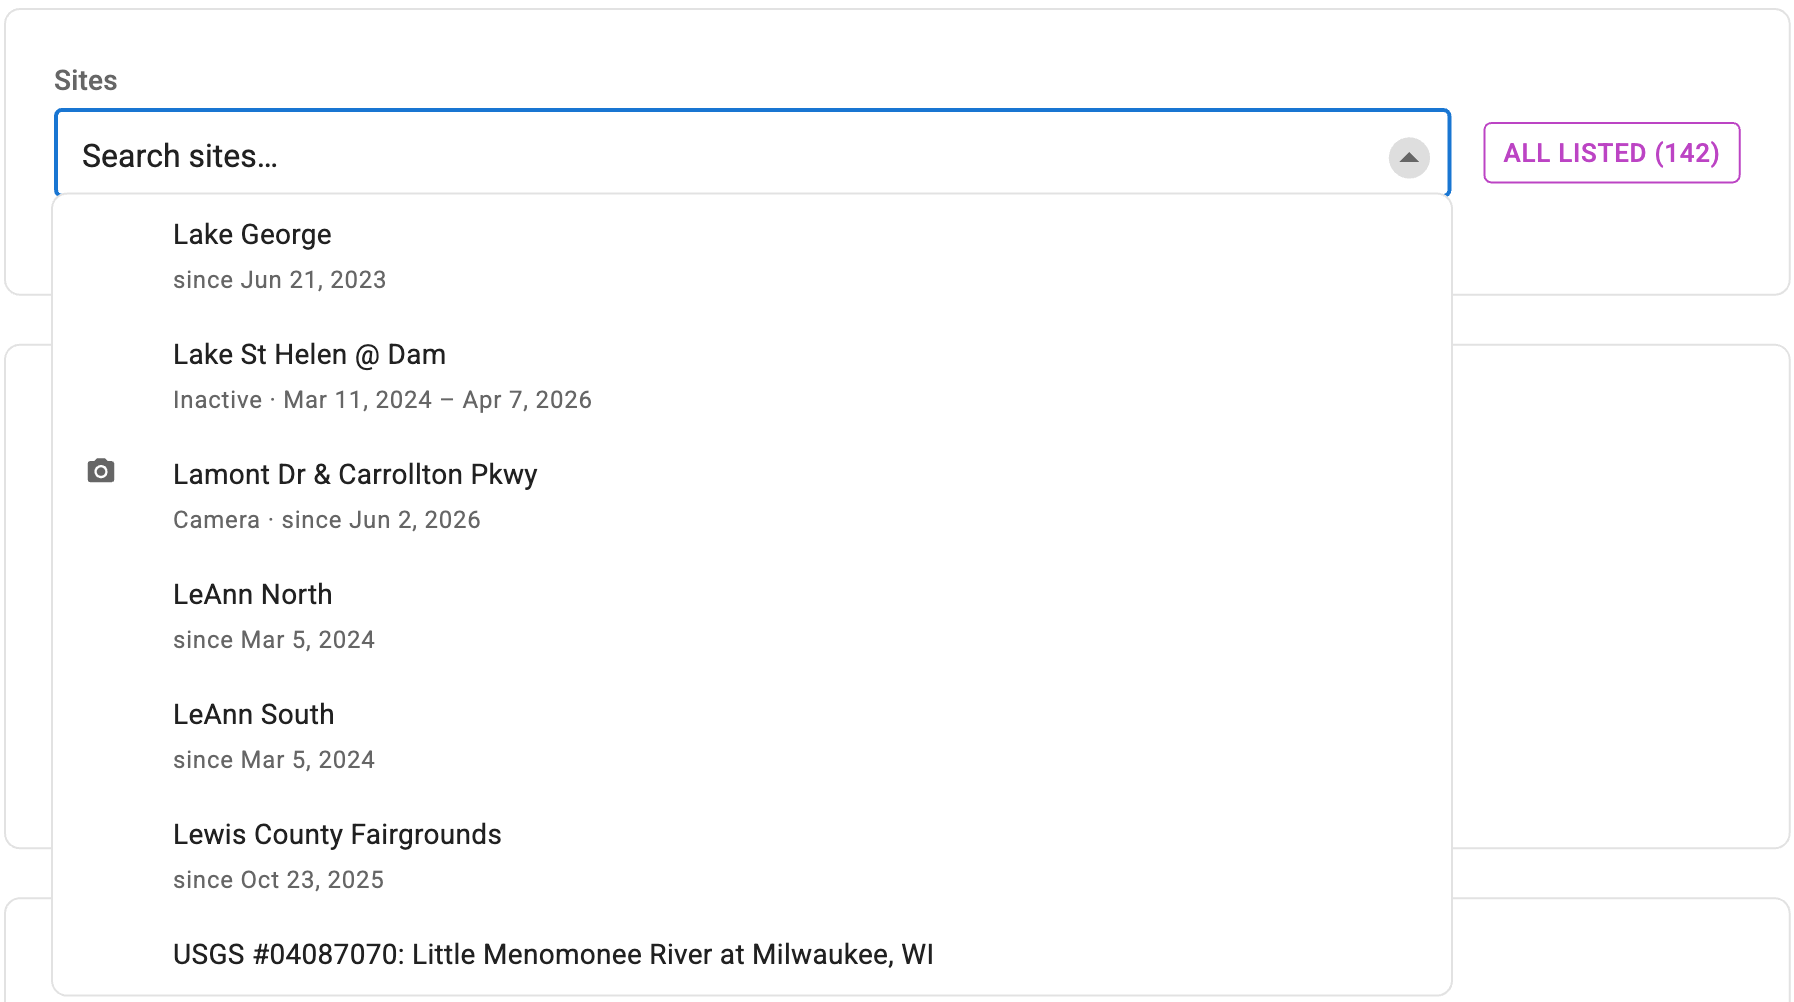
Task: Collapse the sites dropdown arrow
Action: [1408, 157]
